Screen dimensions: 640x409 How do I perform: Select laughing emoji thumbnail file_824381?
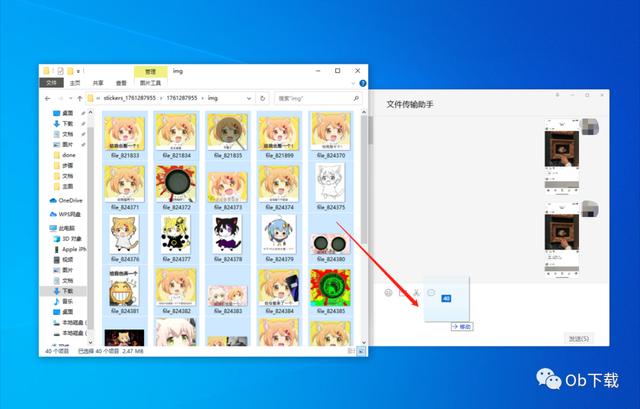(x=124, y=287)
